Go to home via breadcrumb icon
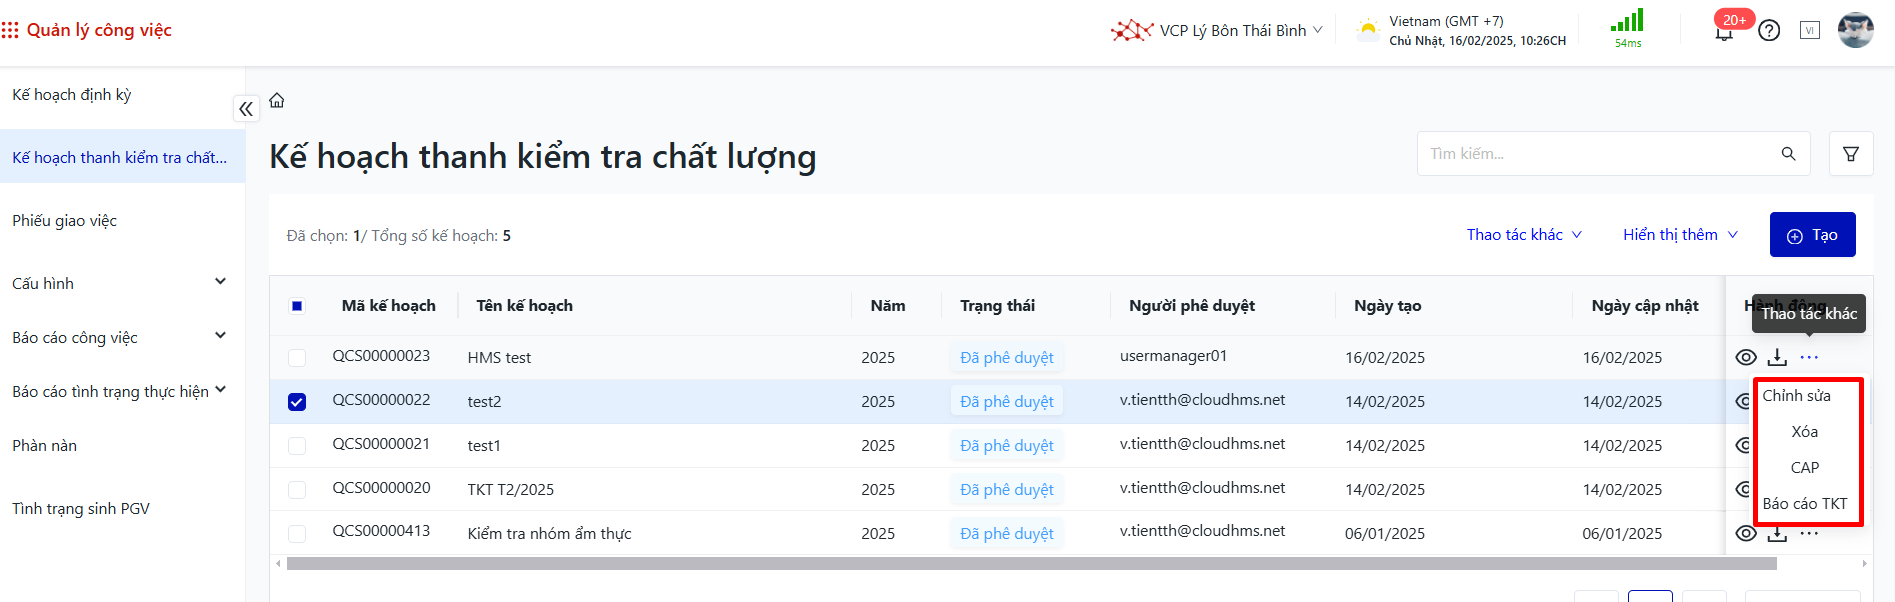Screen dimensions: 1895x602 coord(277,100)
